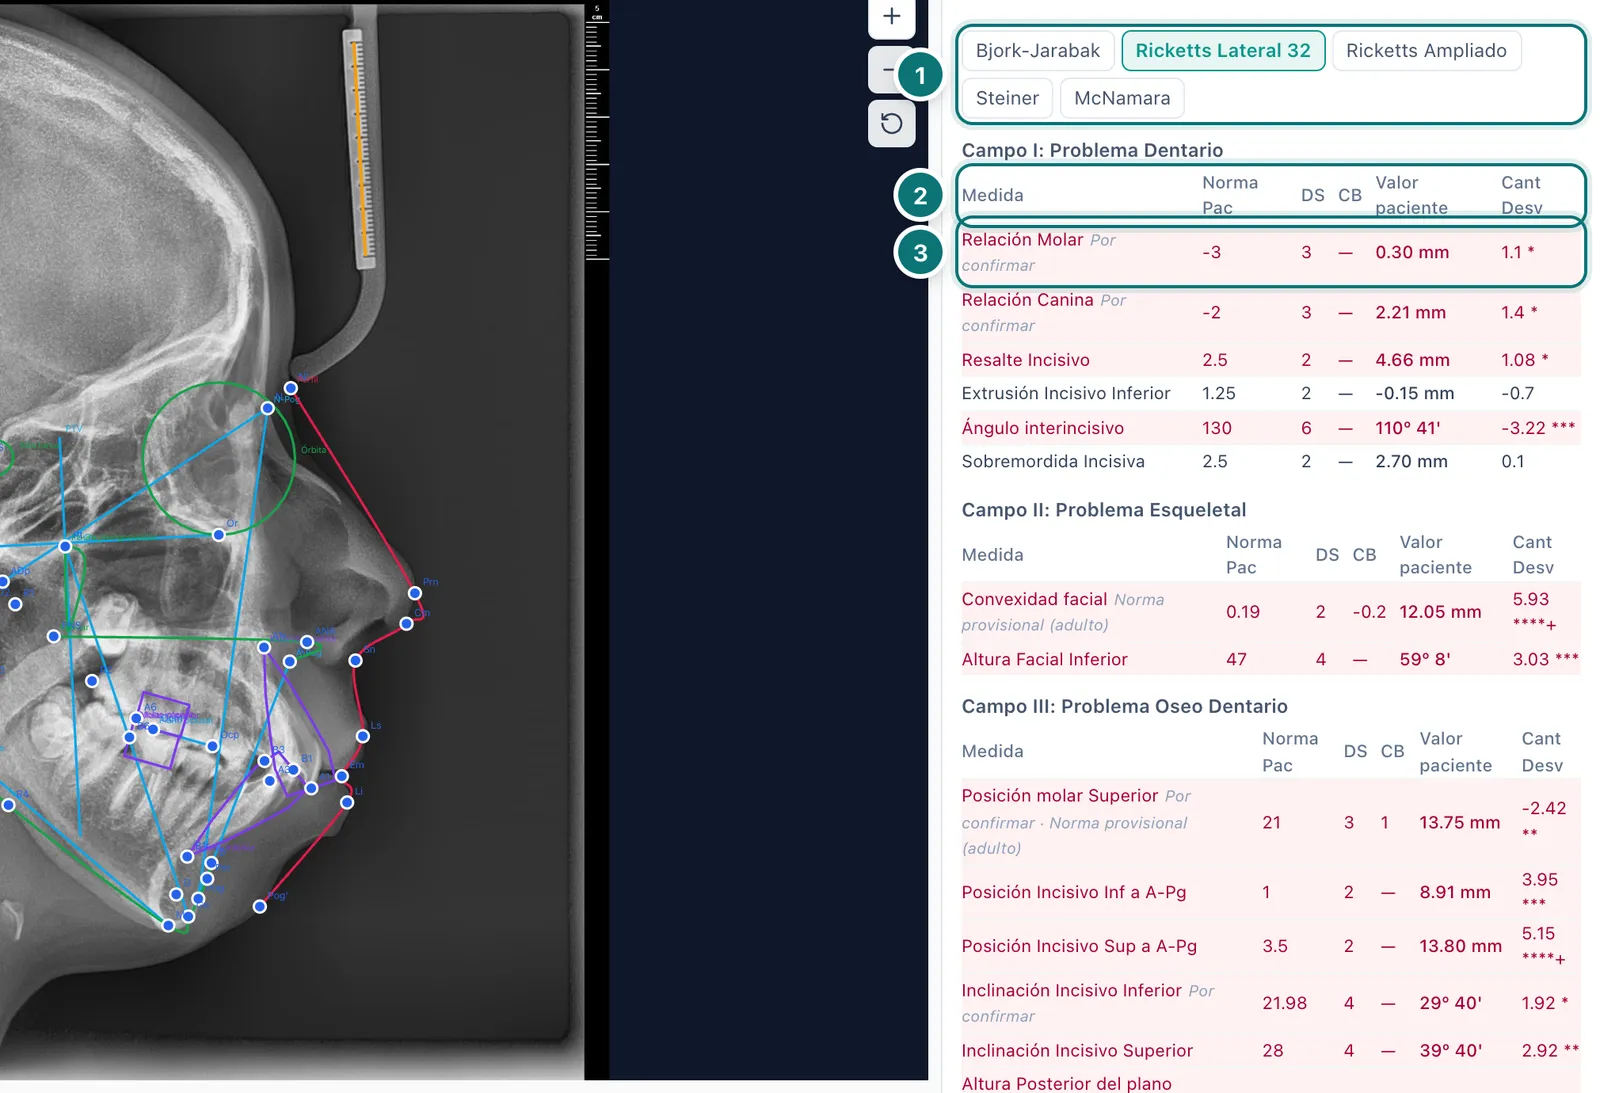Select the ADp landmark point
Screen dimensions: 1600x1093
(4, 581)
